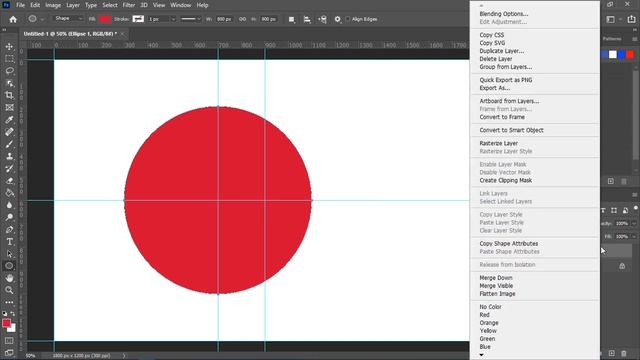Show more label colors via bottom arrow
Viewport: 640px width, 360px height.
(481, 355)
